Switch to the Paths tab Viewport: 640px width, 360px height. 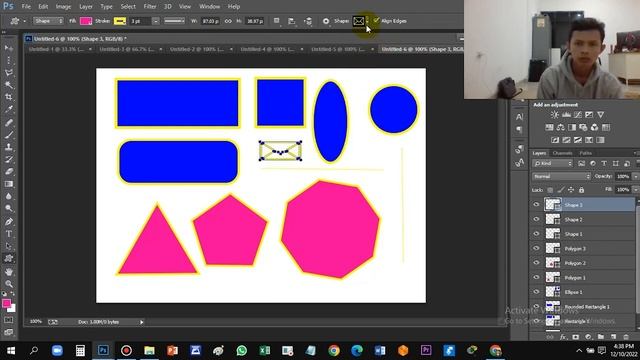coord(586,153)
